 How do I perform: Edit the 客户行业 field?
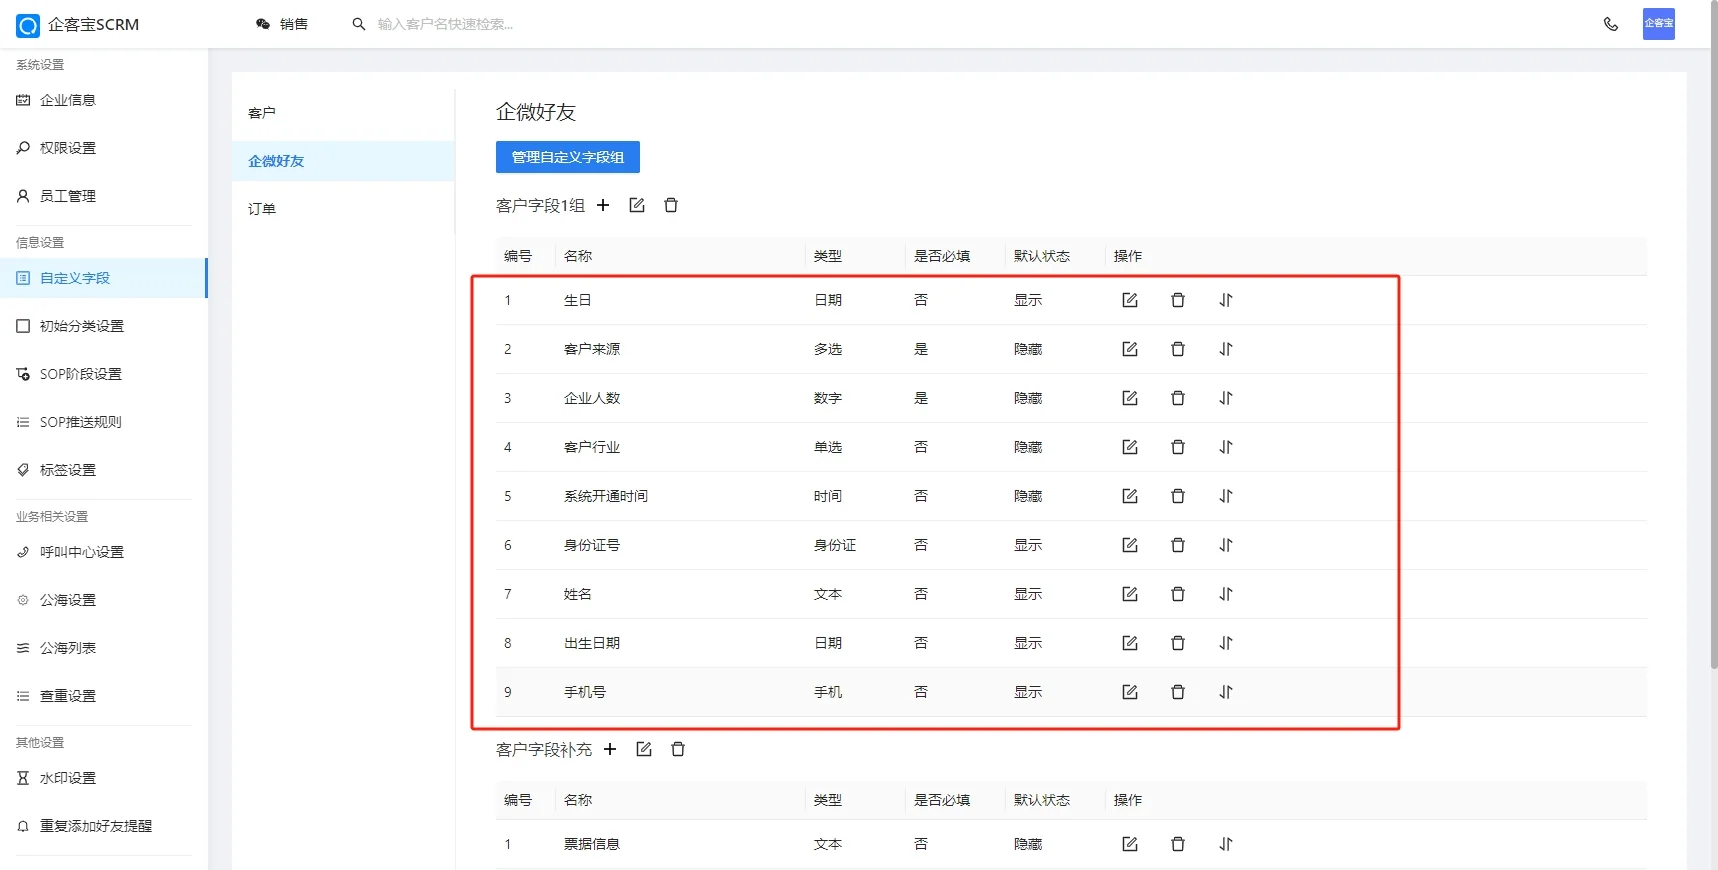coord(1130,447)
